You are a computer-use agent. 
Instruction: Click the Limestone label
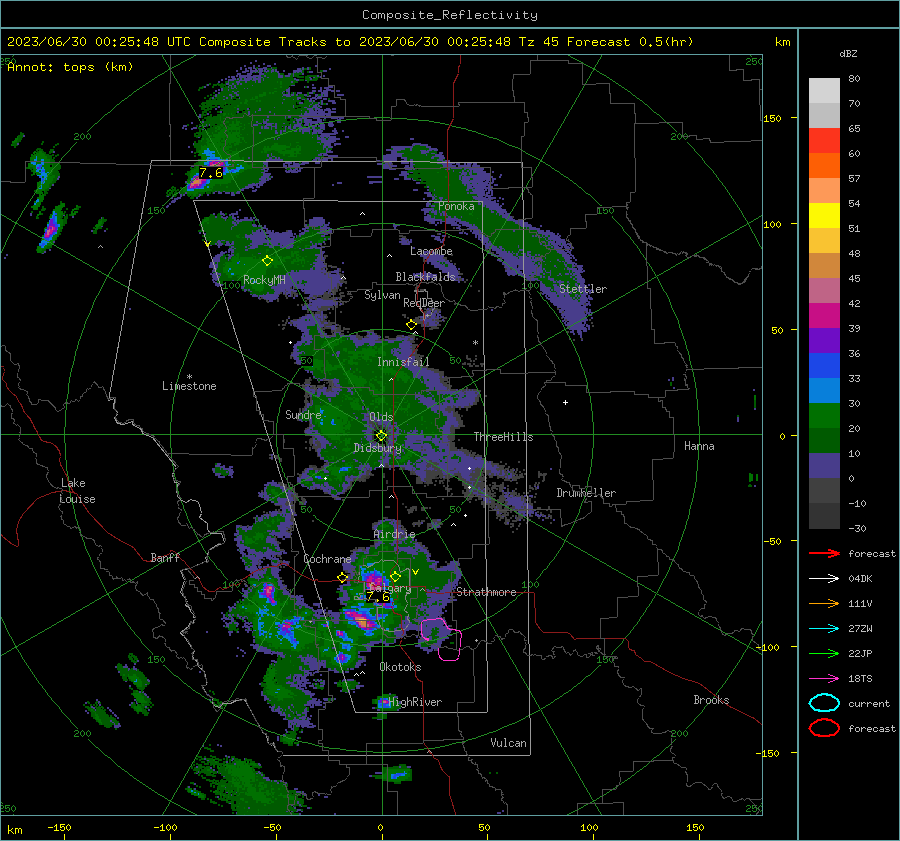pos(189,386)
